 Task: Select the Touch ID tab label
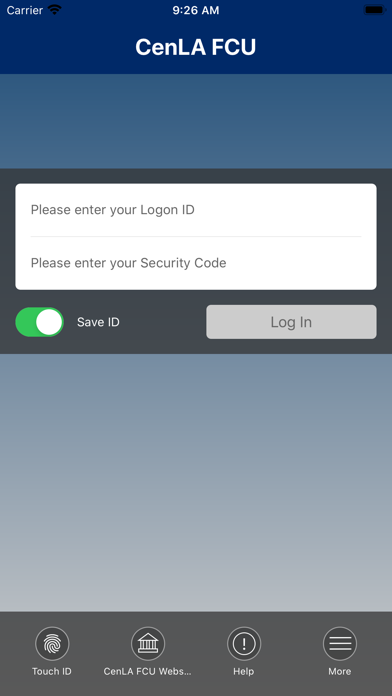tap(52, 672)
